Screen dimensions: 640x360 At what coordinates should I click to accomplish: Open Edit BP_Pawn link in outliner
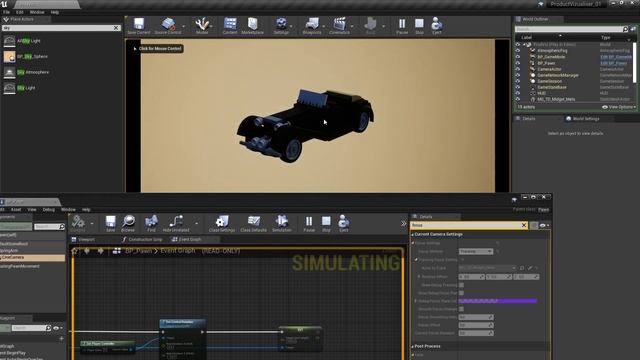[613, 63]
